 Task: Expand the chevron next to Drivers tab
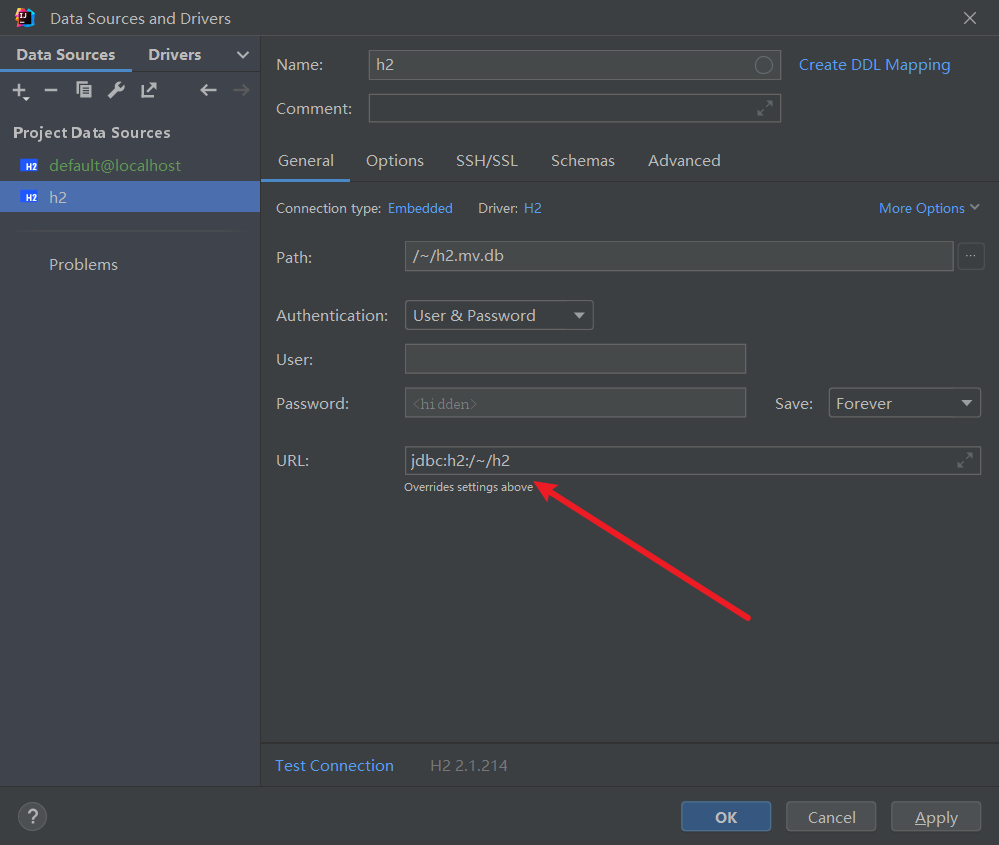click(243, 55)
